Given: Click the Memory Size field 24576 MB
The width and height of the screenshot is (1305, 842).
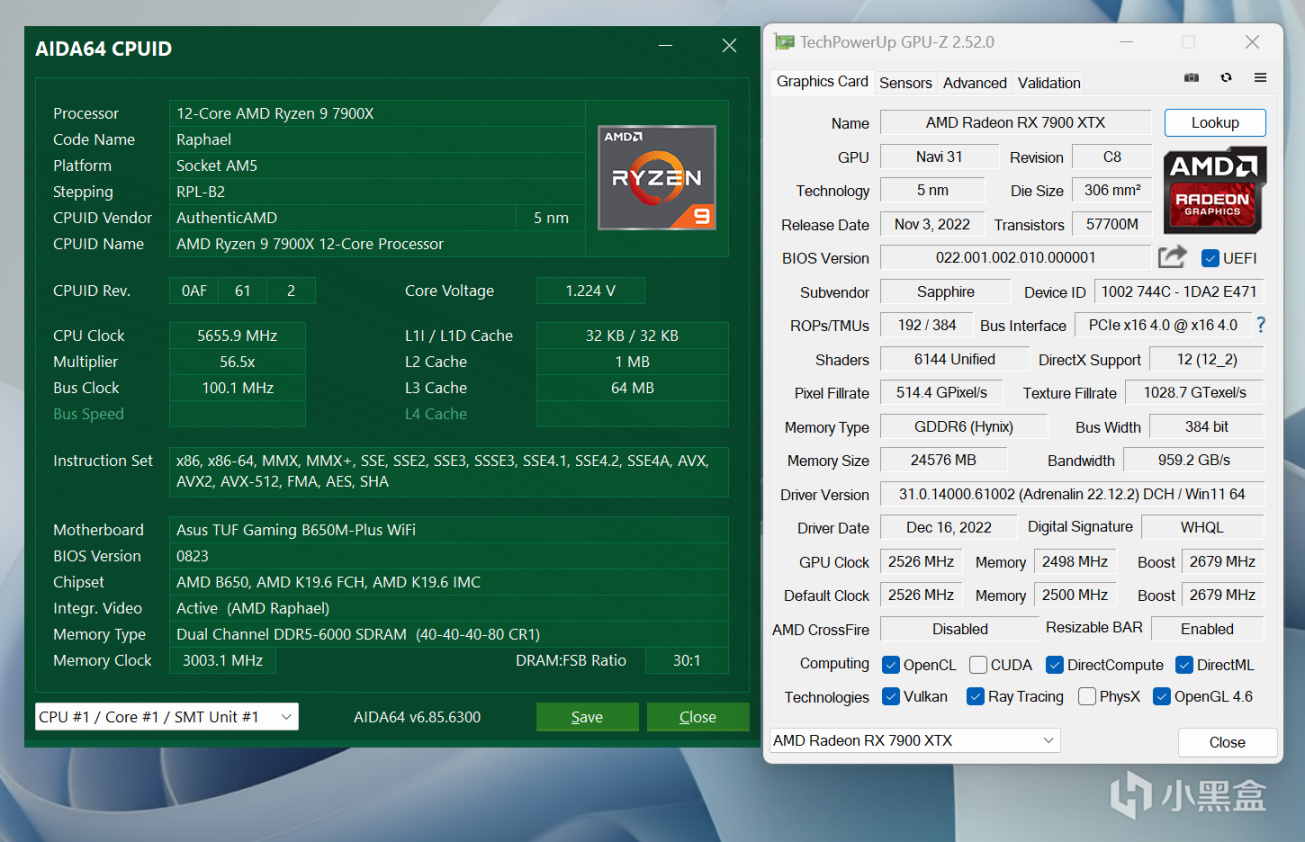Looking at the screenshot, I should coord(943,460).
